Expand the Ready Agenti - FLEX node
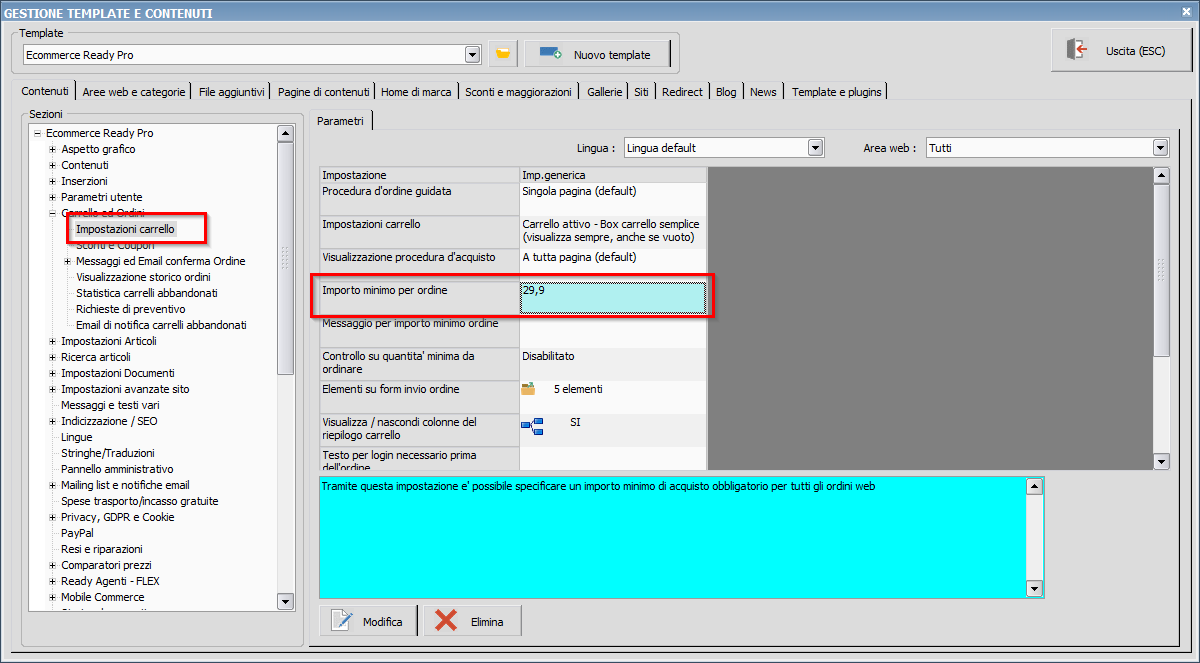This screenshot has height=663, width=1200. pos(52,581)
